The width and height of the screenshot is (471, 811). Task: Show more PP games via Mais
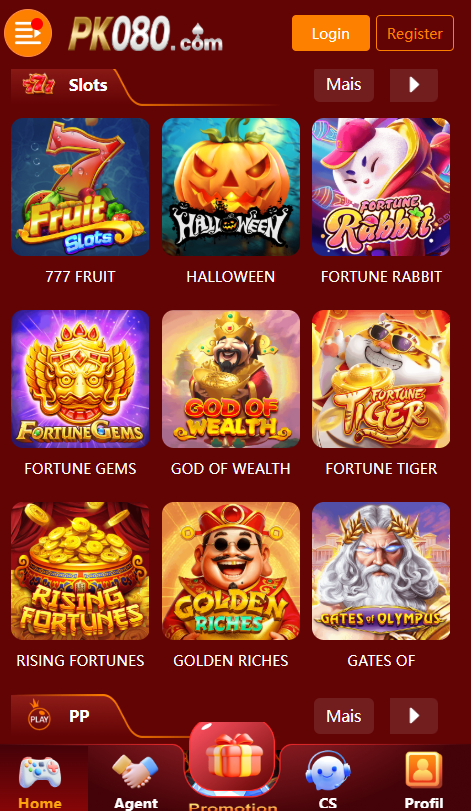[344, 716]
